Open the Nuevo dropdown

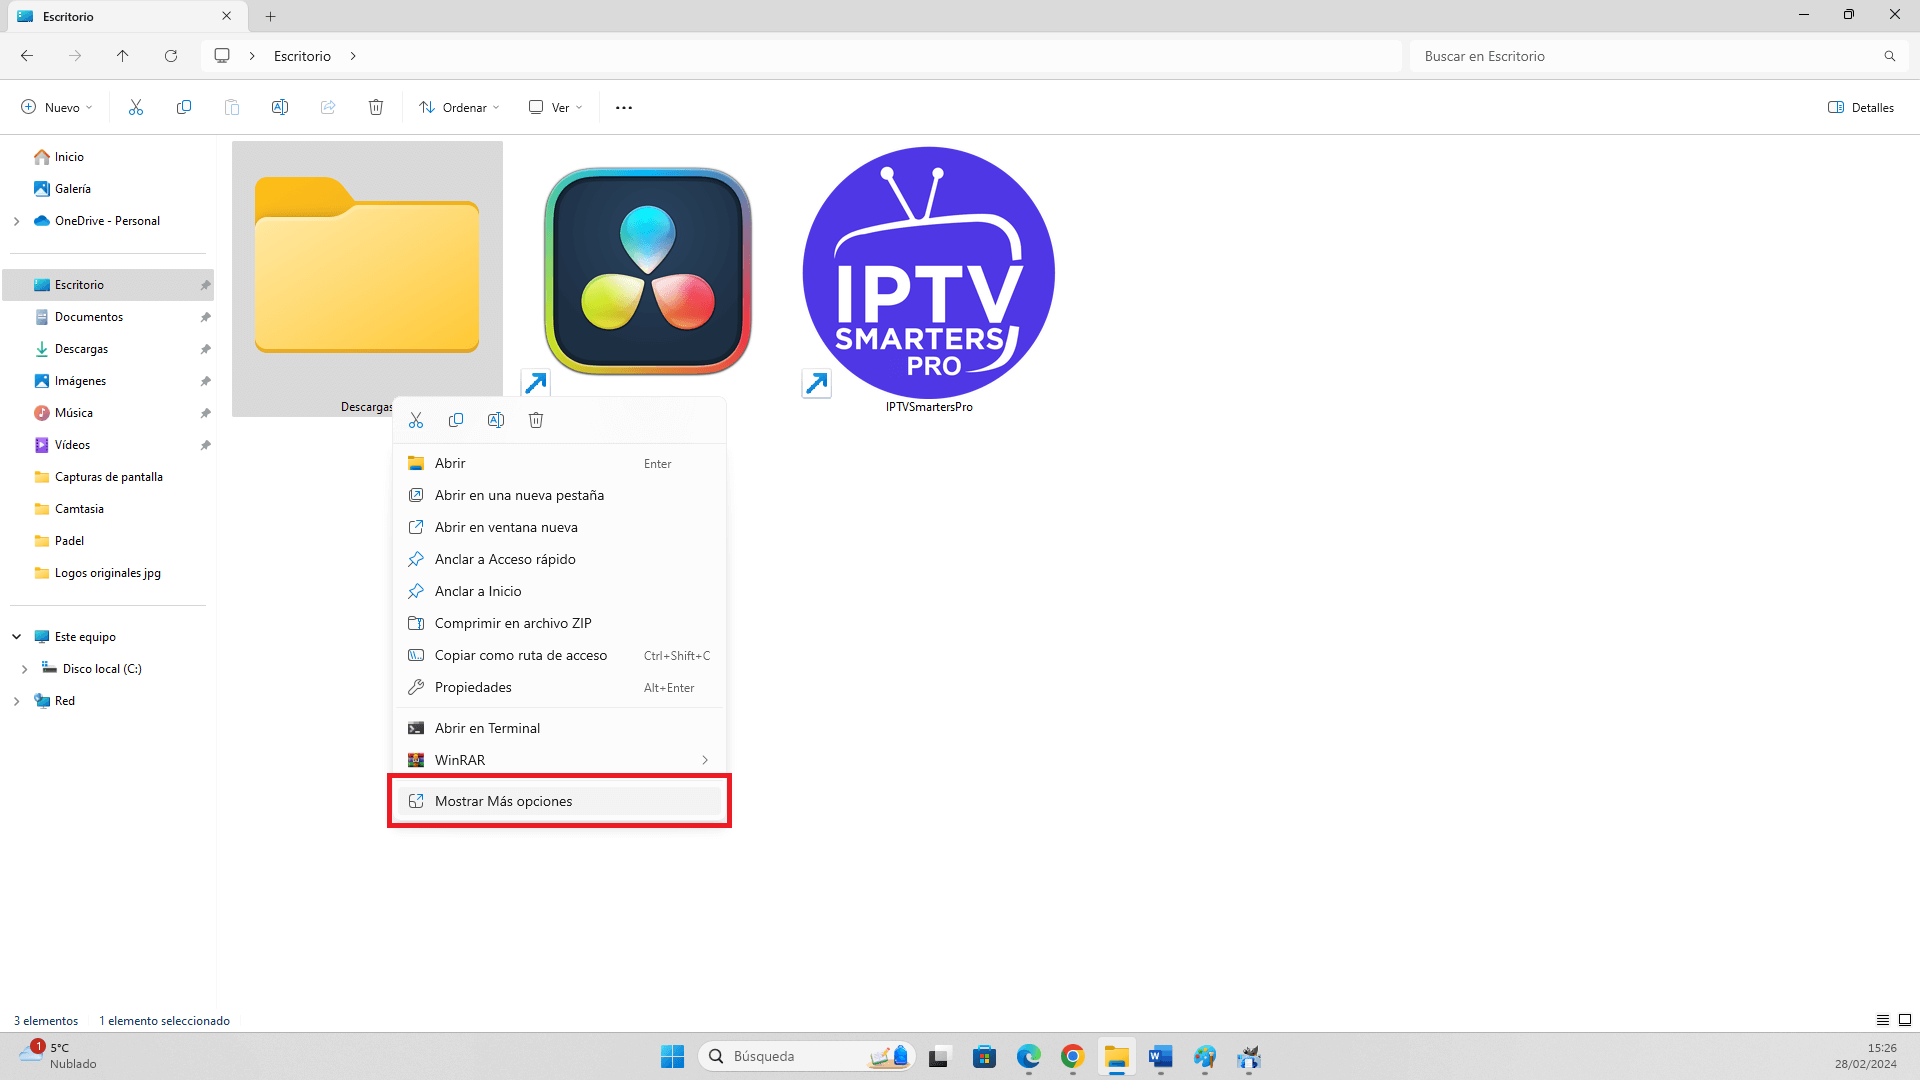click(x=57, y=107)
